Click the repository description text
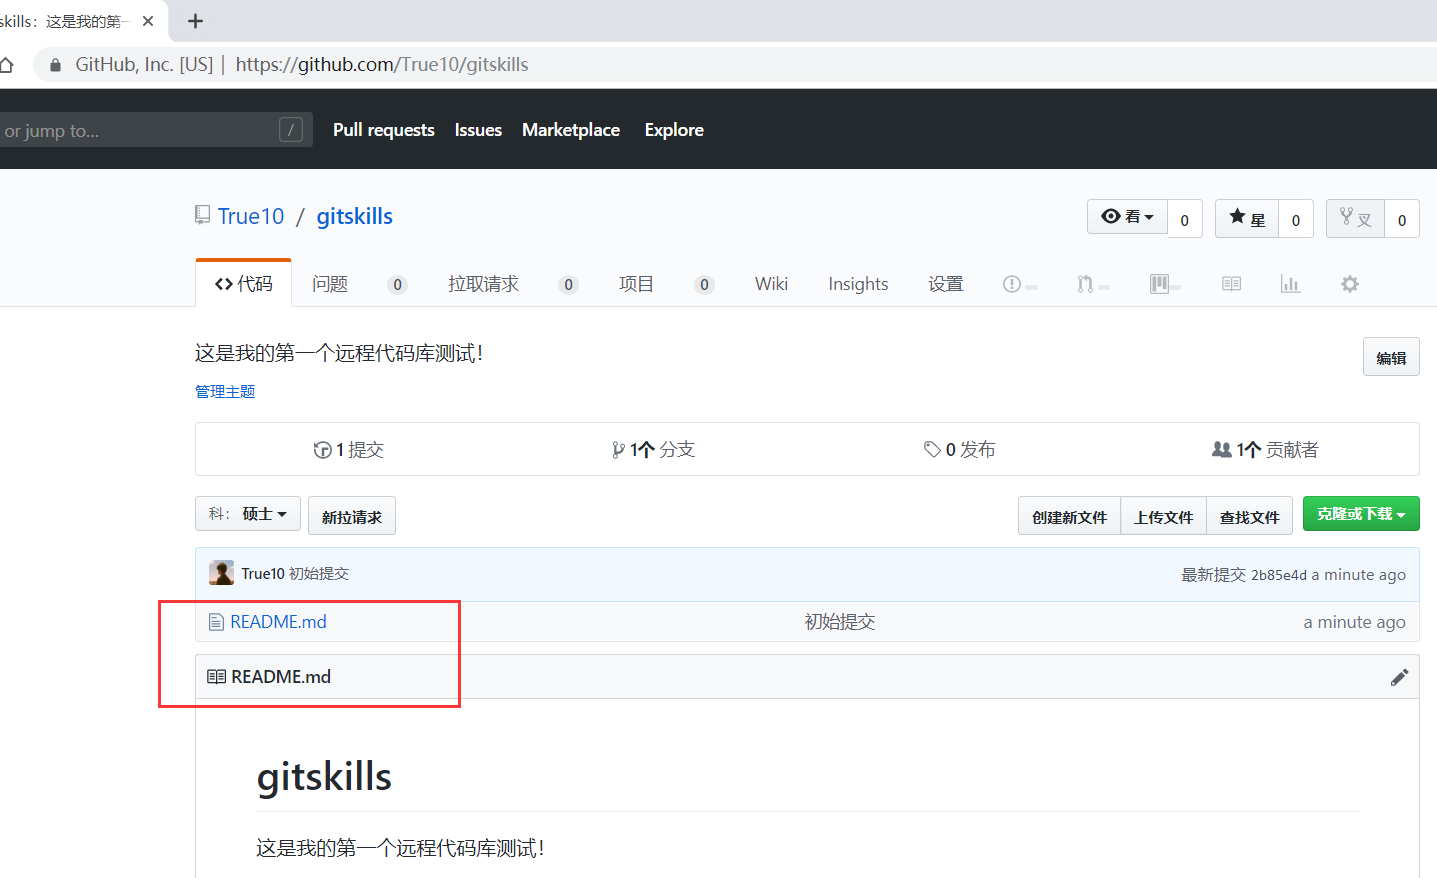1437x878 pixels. (x=339, y=353)
